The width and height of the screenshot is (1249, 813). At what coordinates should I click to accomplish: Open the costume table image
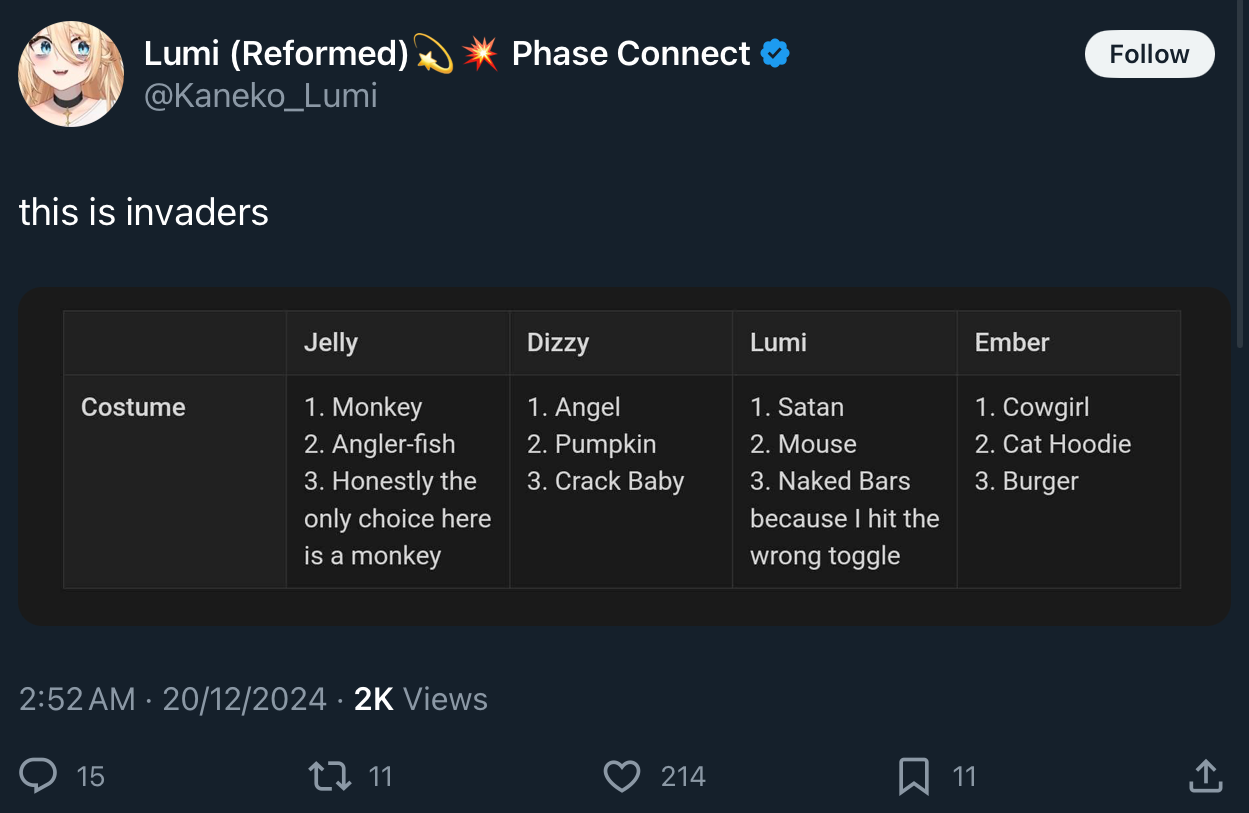[x=624, y=456]
